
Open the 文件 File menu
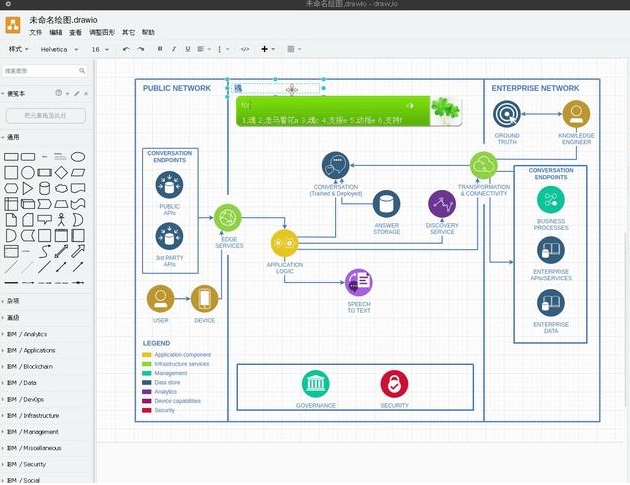35,32
